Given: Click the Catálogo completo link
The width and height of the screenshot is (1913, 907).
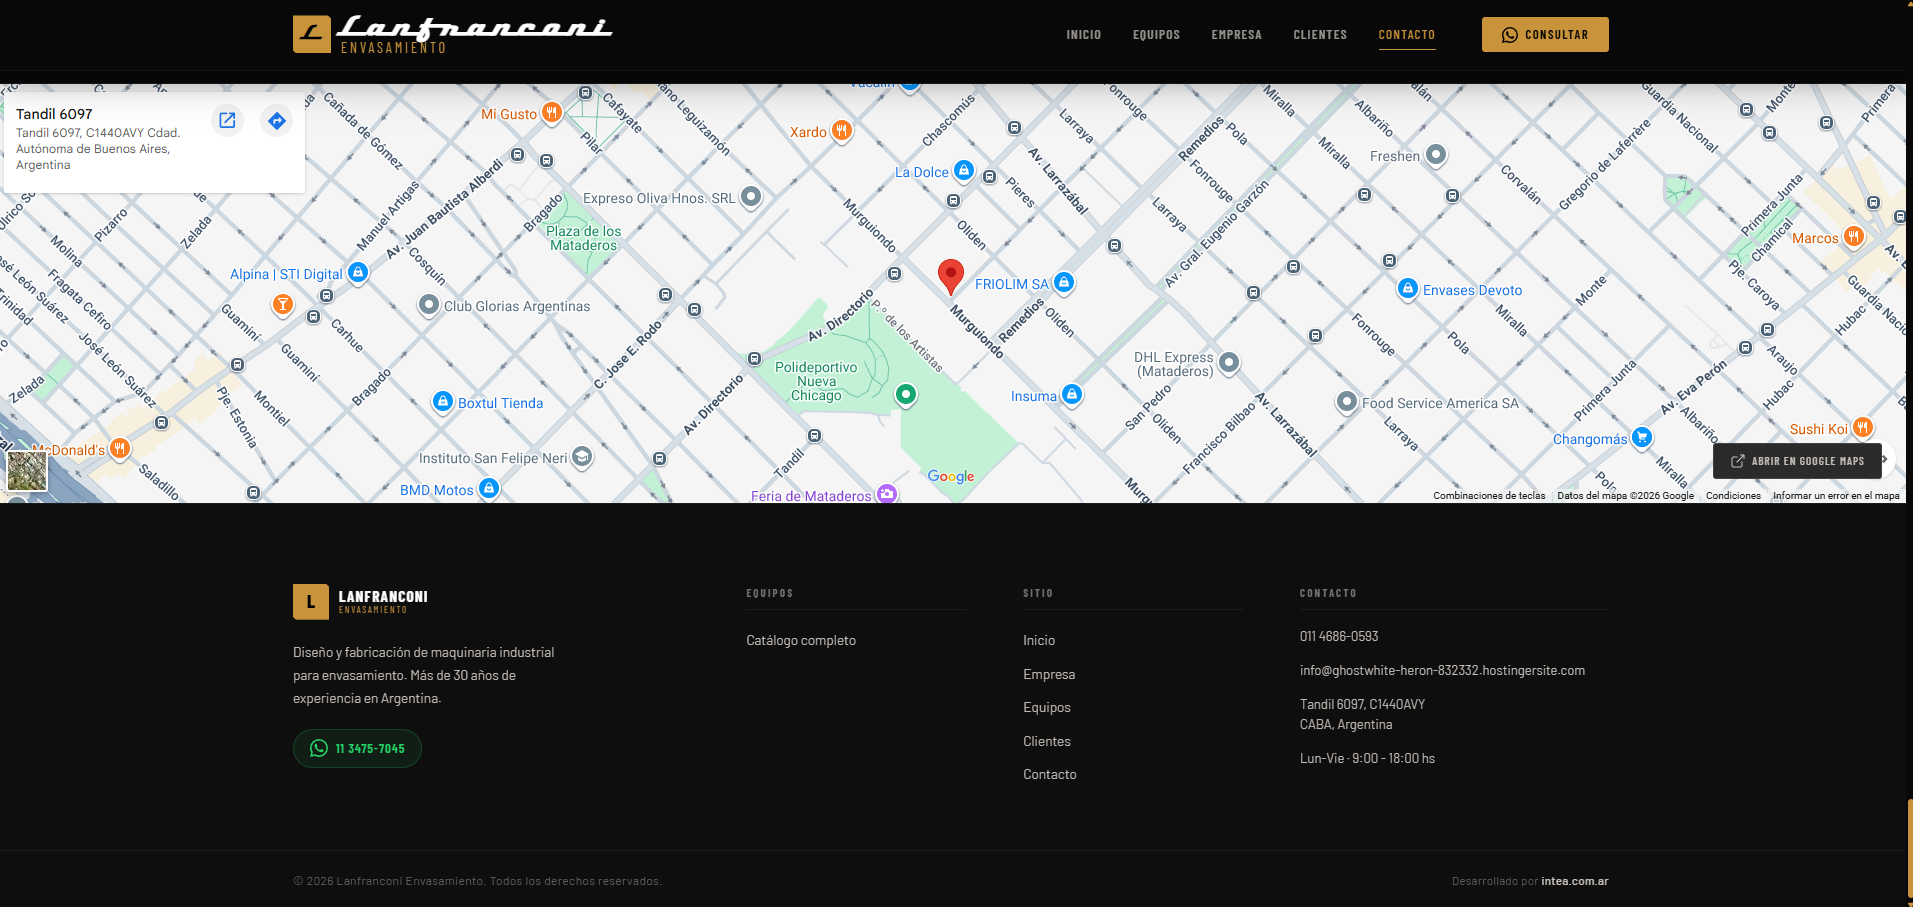Looking at the screenshot, I should click(x=800, y=640).
